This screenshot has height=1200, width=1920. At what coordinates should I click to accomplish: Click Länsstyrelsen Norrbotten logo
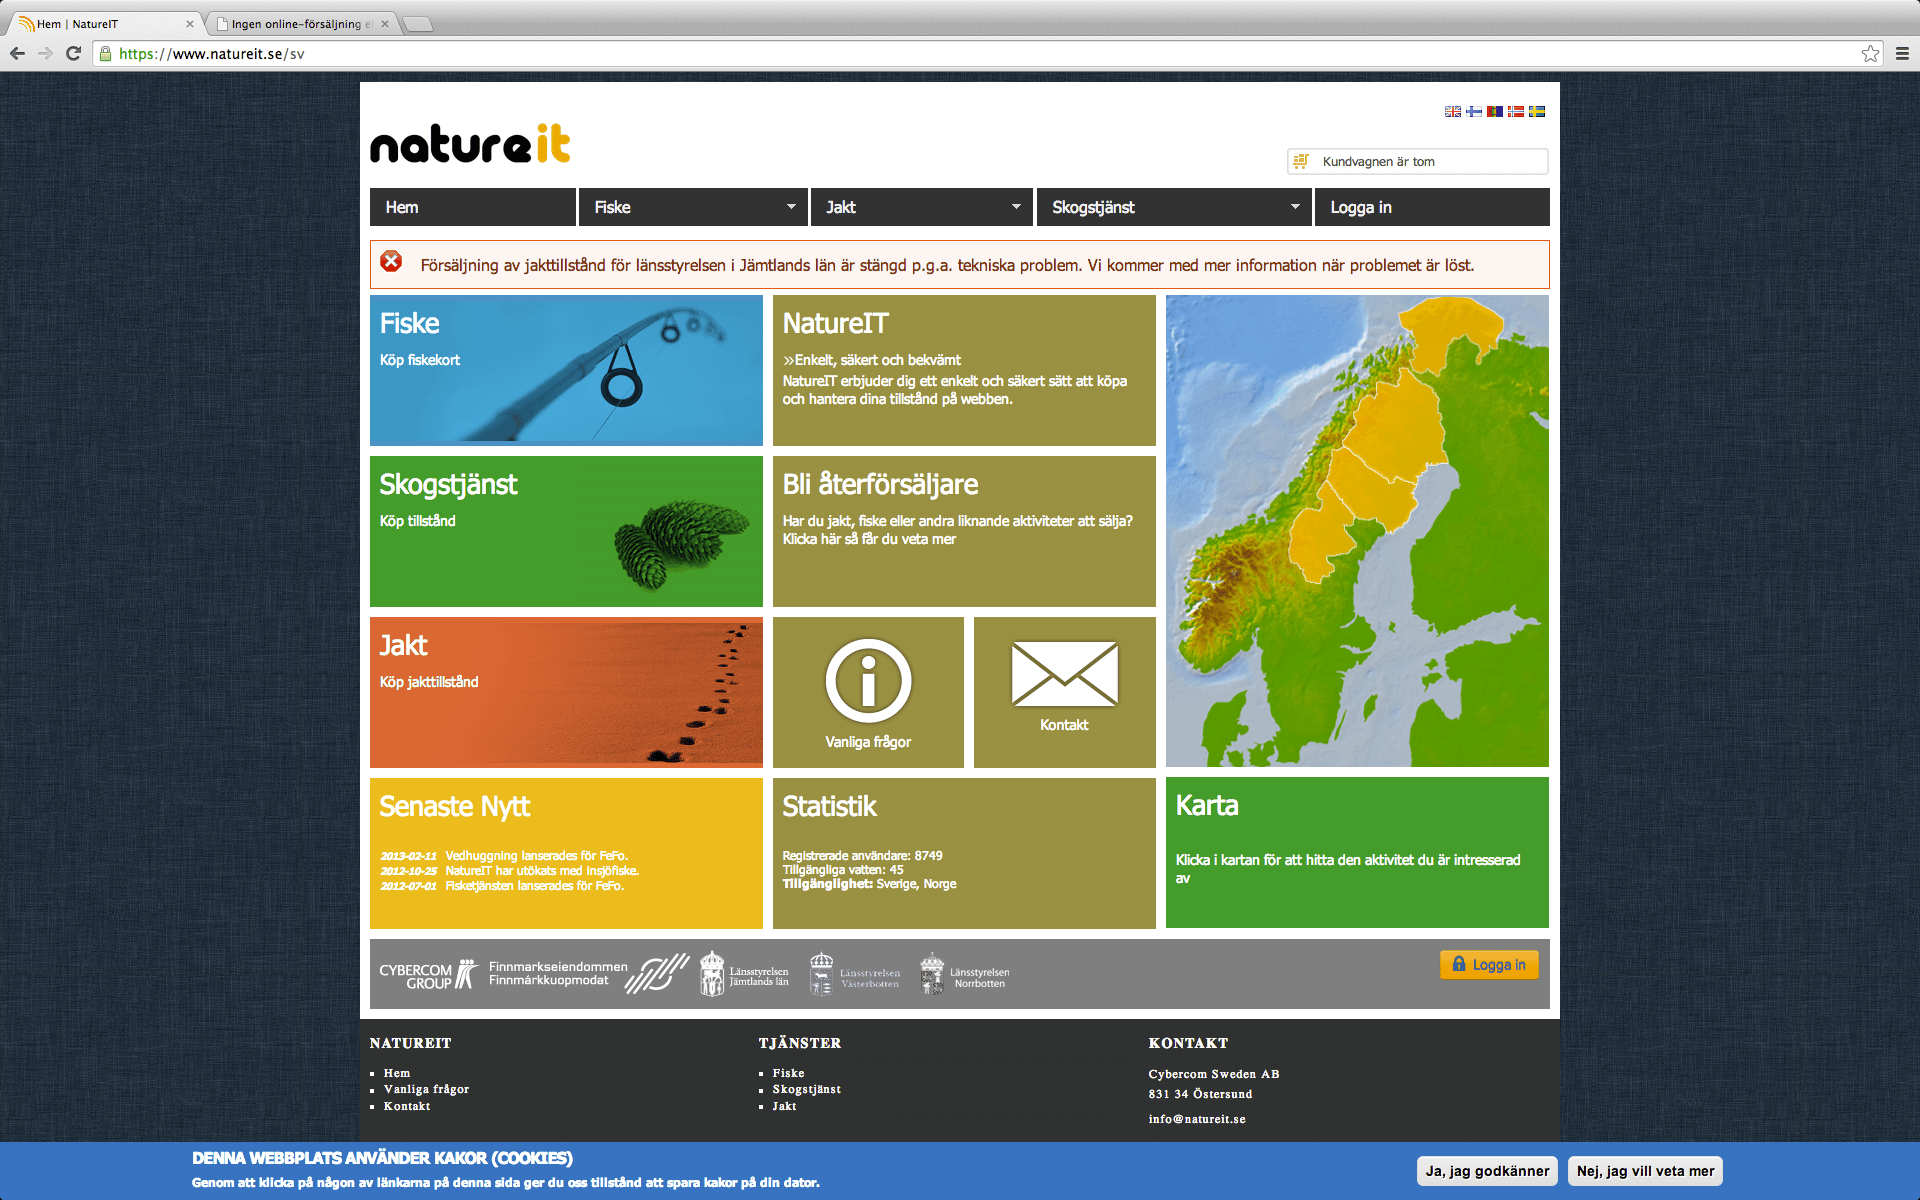(x=965, y=974)
